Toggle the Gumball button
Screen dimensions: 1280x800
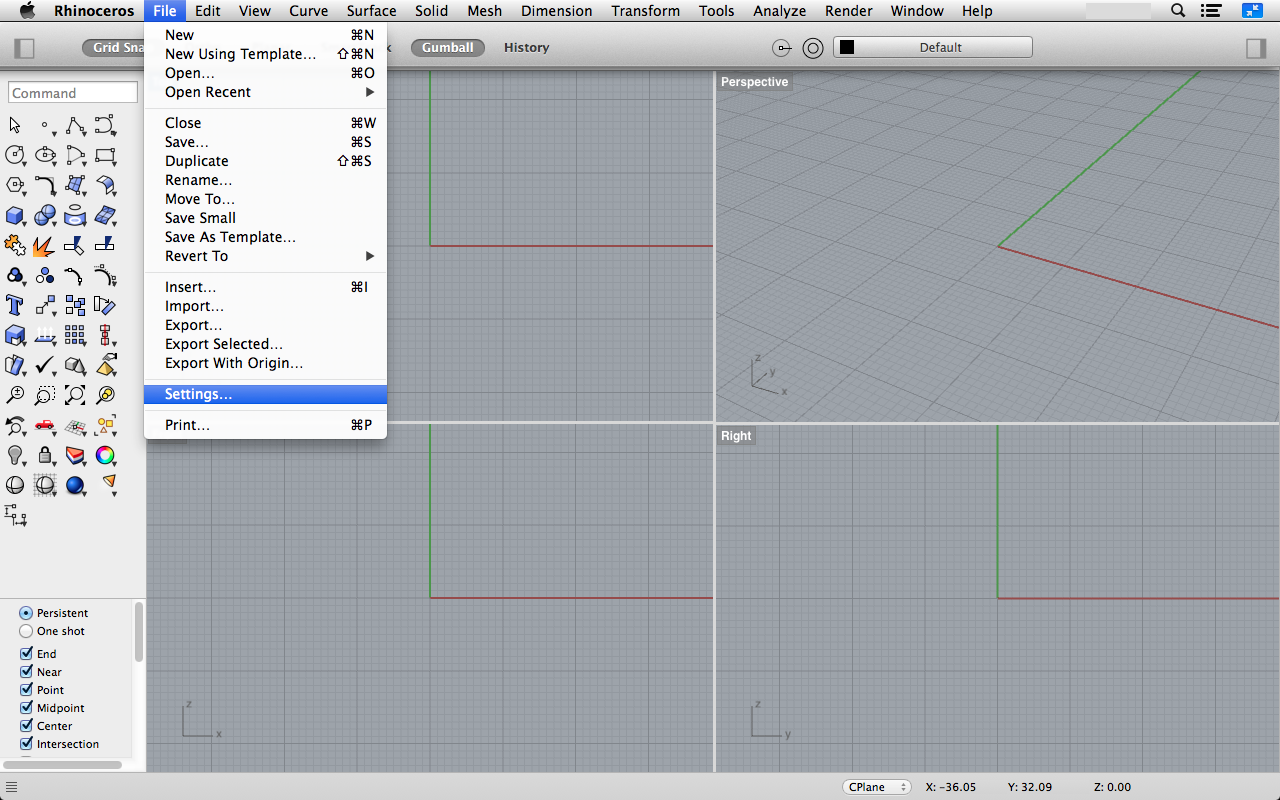tap(448, 47)
